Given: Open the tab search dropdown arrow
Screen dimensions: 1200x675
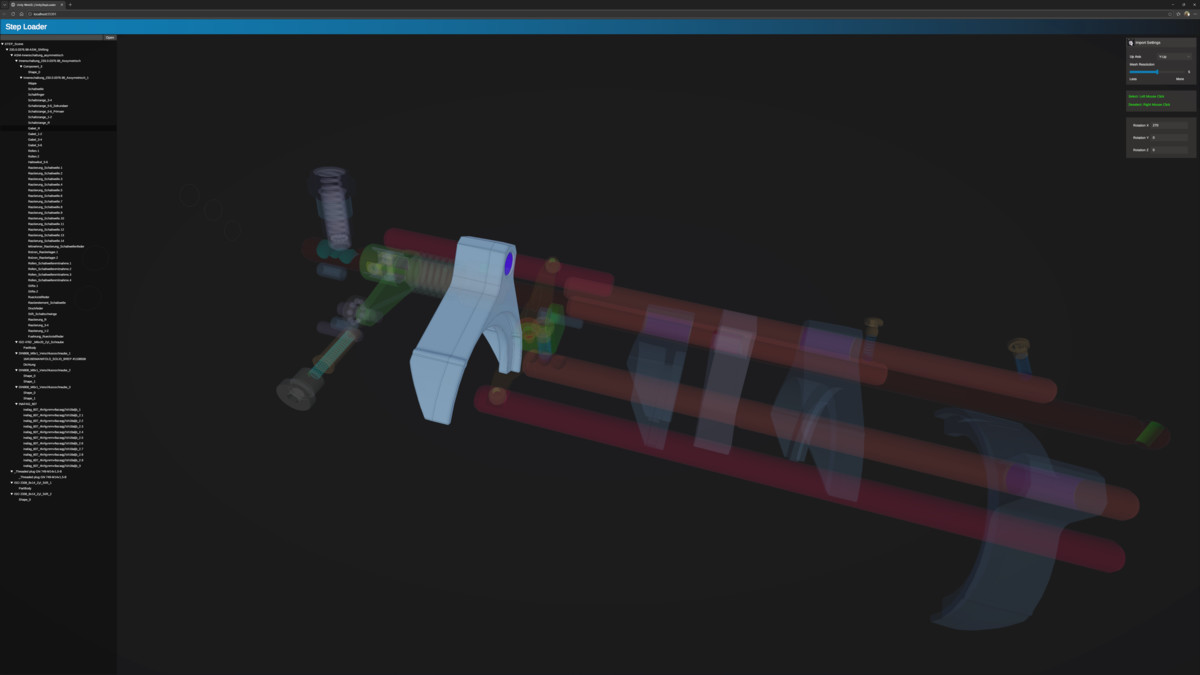Looking at the screenshot, I should (4, 4).
